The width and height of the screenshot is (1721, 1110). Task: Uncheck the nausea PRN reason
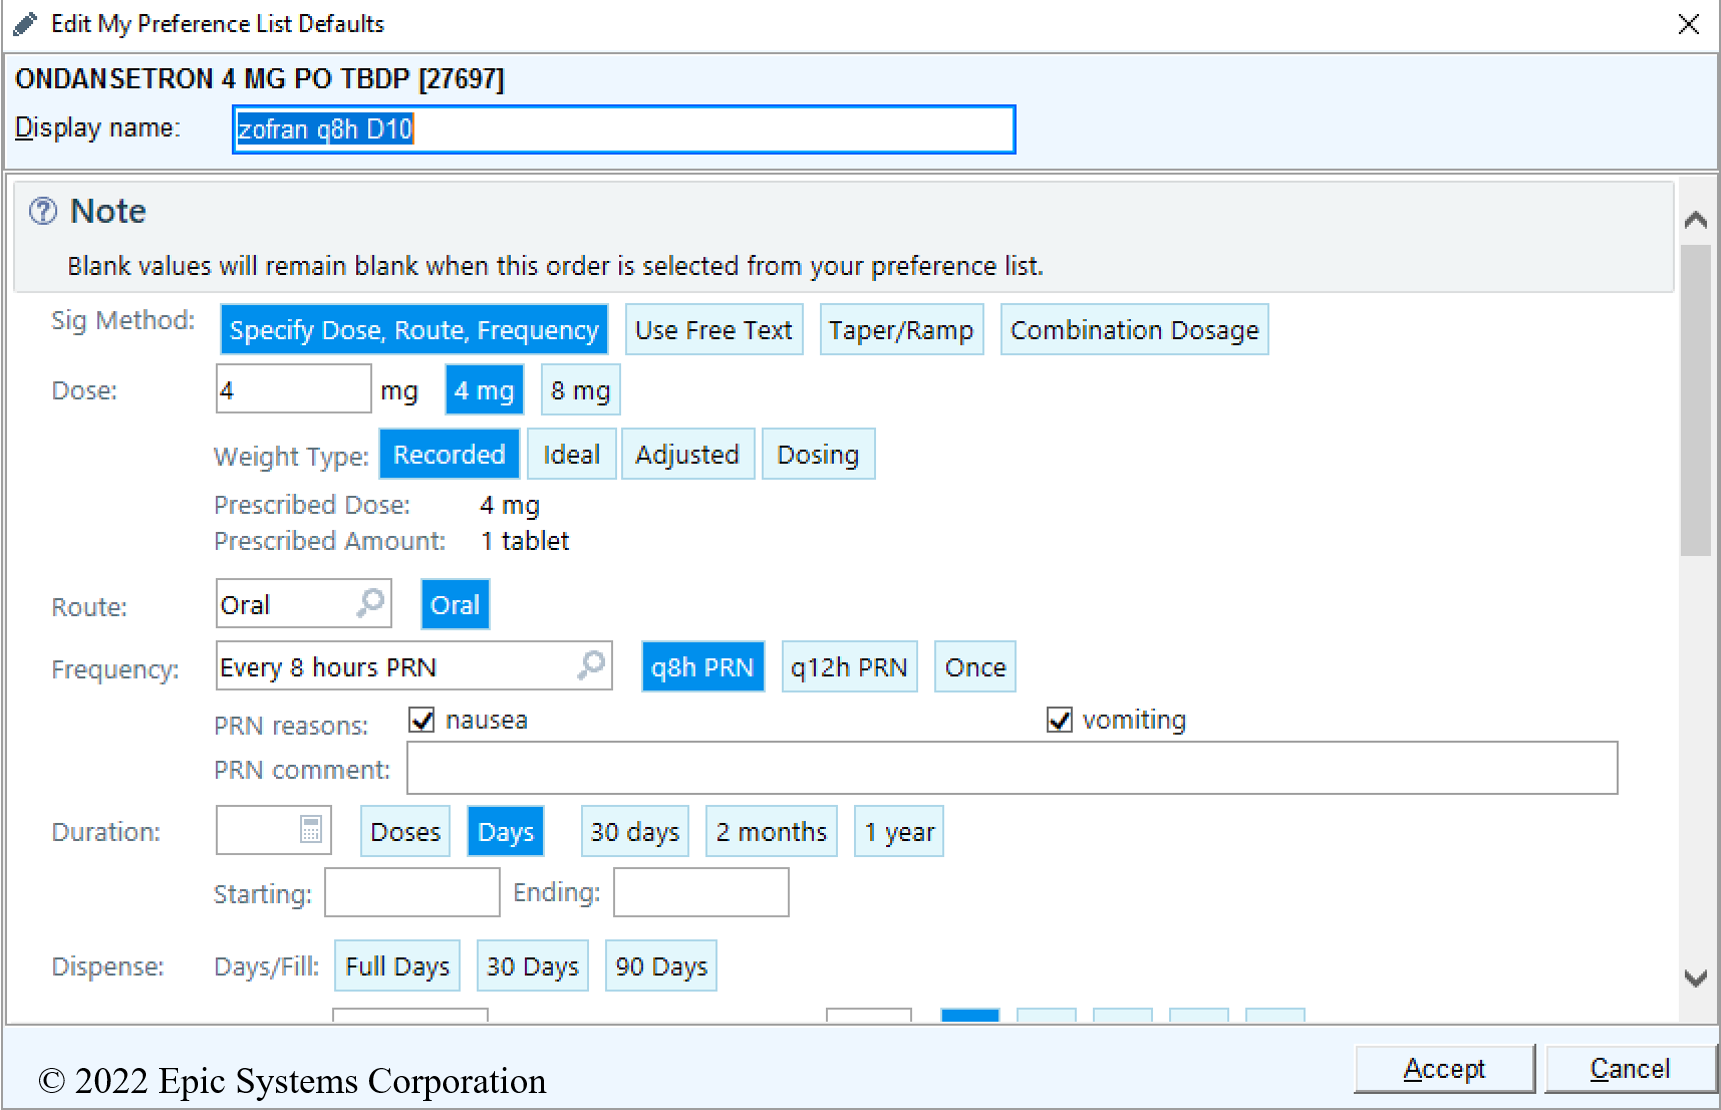pyautogui.click(x=422, y=720)
